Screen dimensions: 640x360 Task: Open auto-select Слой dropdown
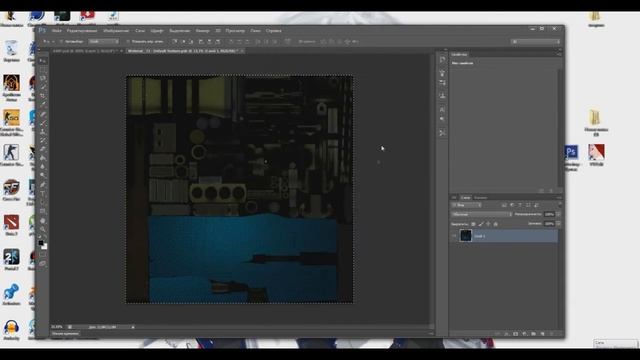tap(104, 42)
